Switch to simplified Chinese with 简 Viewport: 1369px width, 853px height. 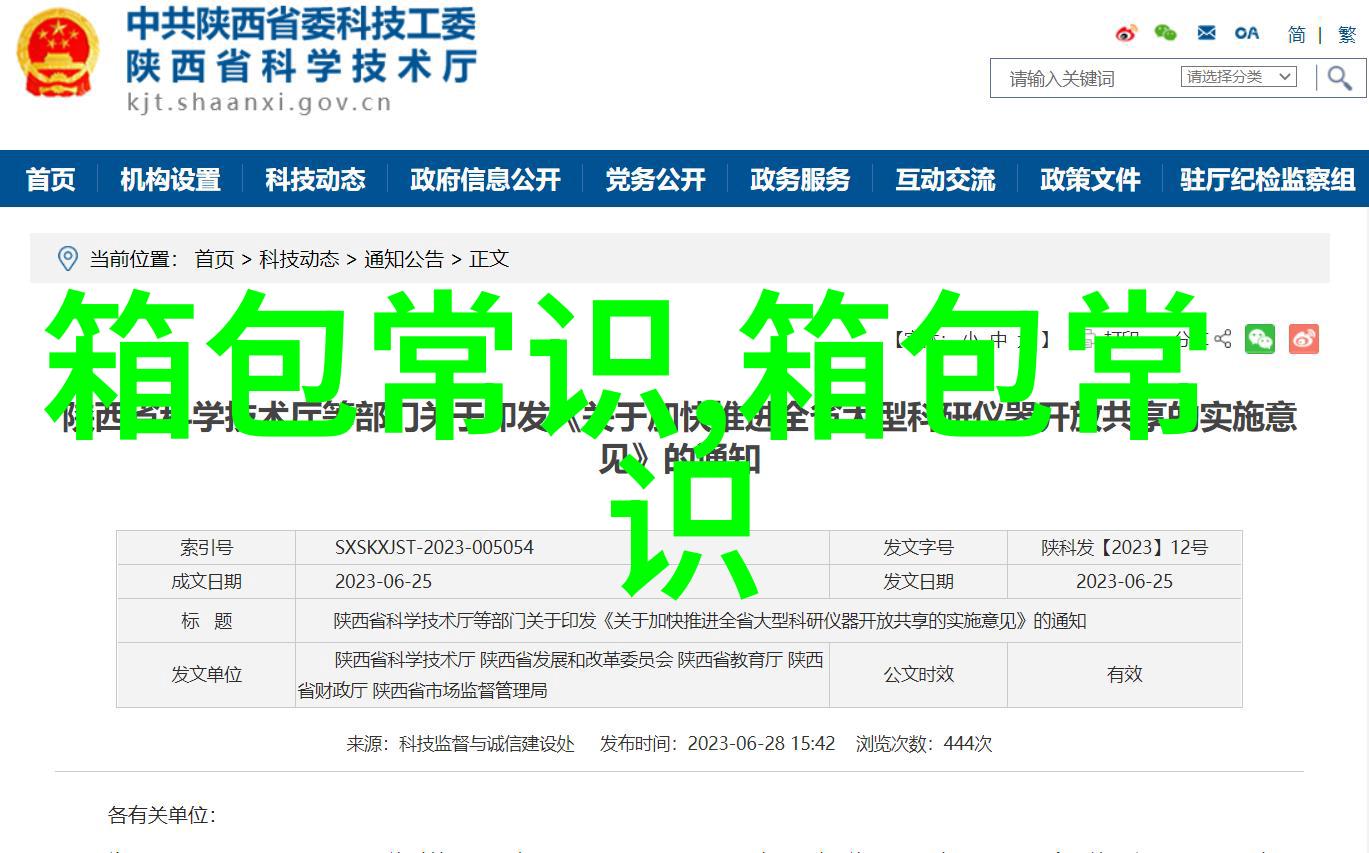(1296, 34)
